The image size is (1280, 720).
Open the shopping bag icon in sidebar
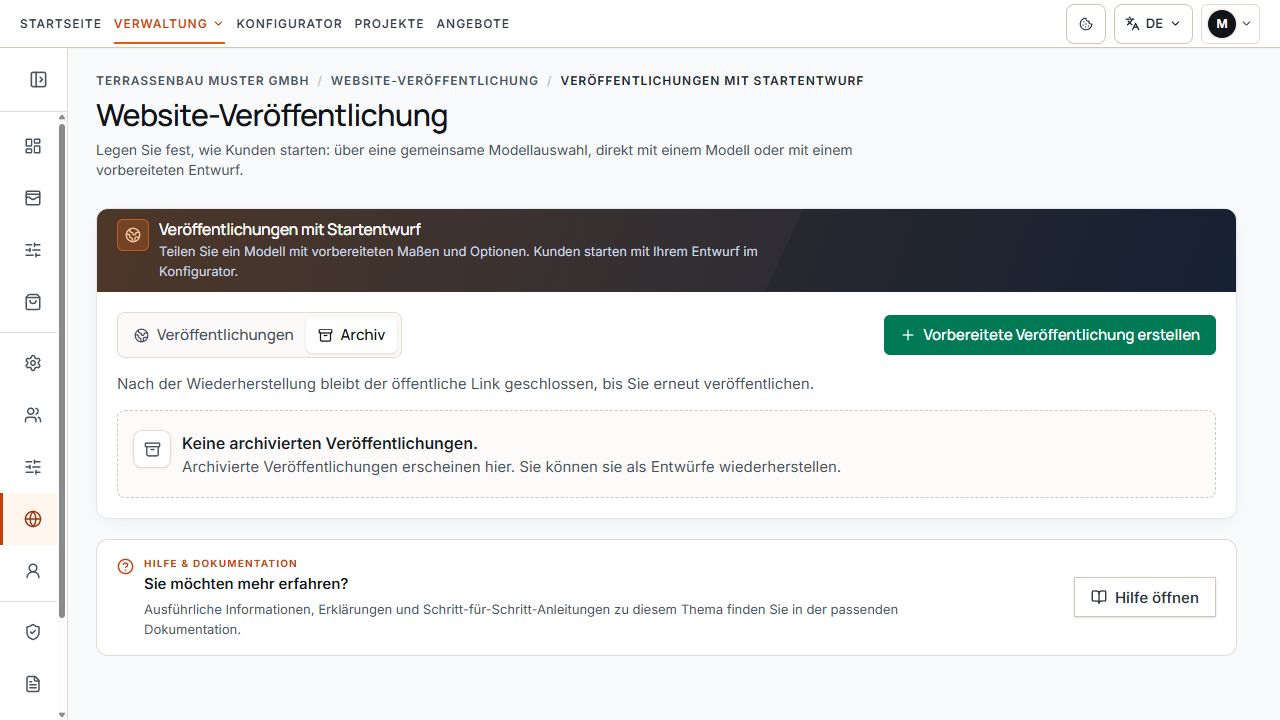(33, 302)
